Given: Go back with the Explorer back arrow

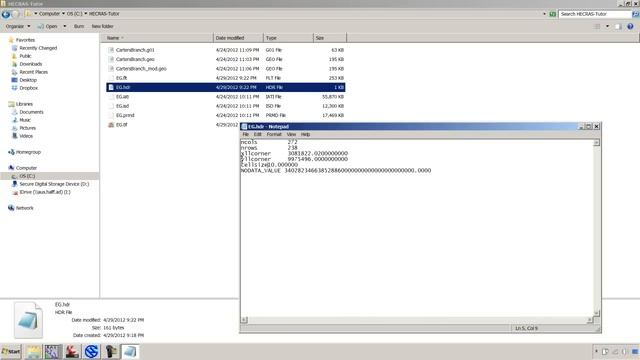Looking at the screenshot, I should (5, 14).
